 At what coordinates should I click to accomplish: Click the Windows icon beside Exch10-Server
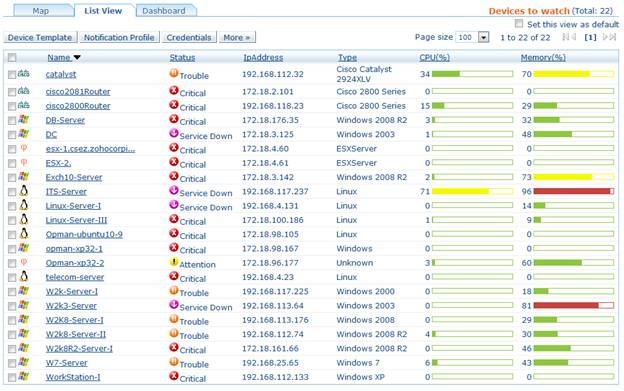tap(23, 177)
